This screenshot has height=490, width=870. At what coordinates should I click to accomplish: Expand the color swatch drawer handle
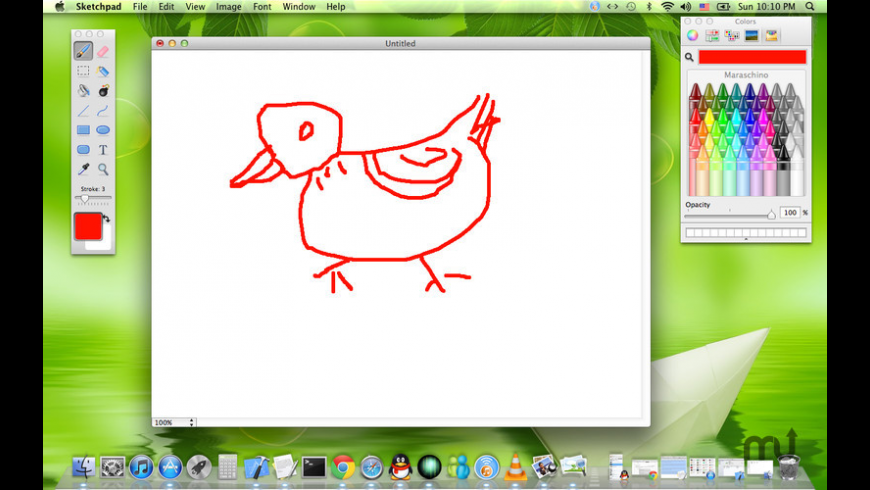coord(746,239)
